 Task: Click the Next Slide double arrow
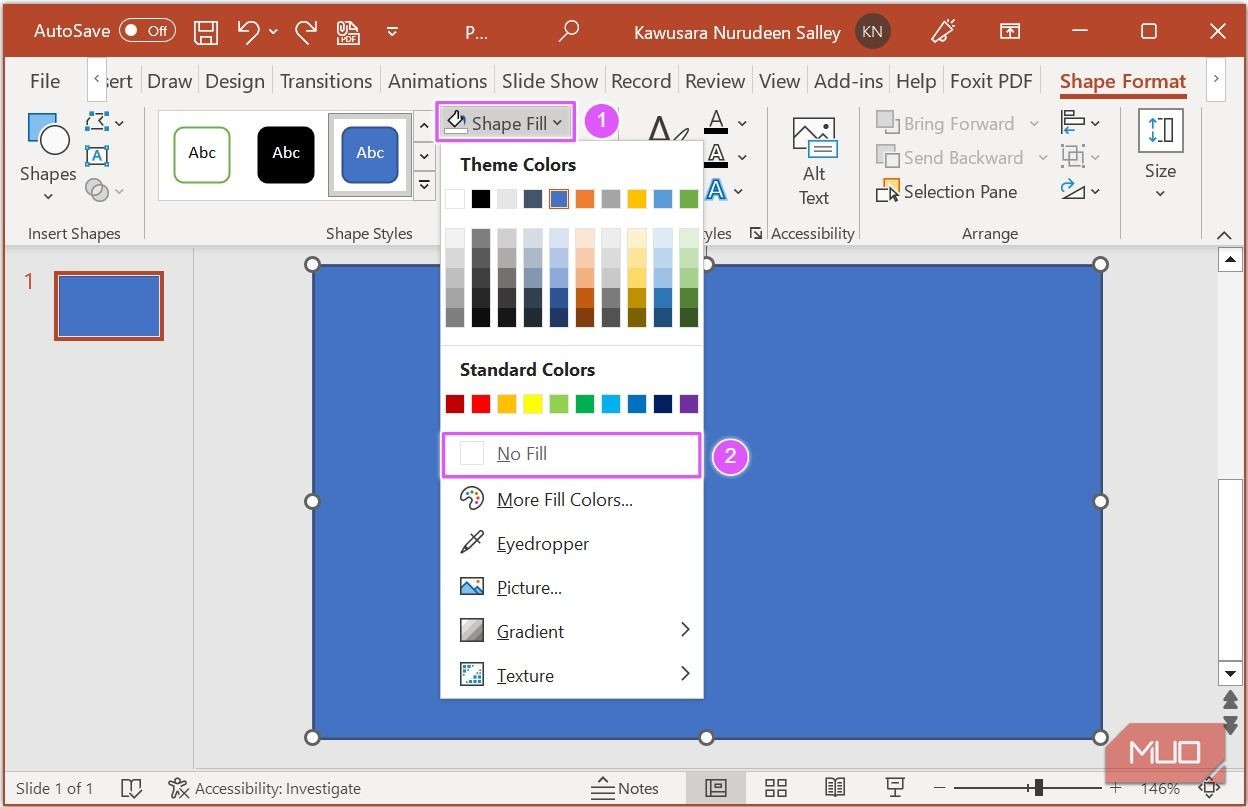1230,724
